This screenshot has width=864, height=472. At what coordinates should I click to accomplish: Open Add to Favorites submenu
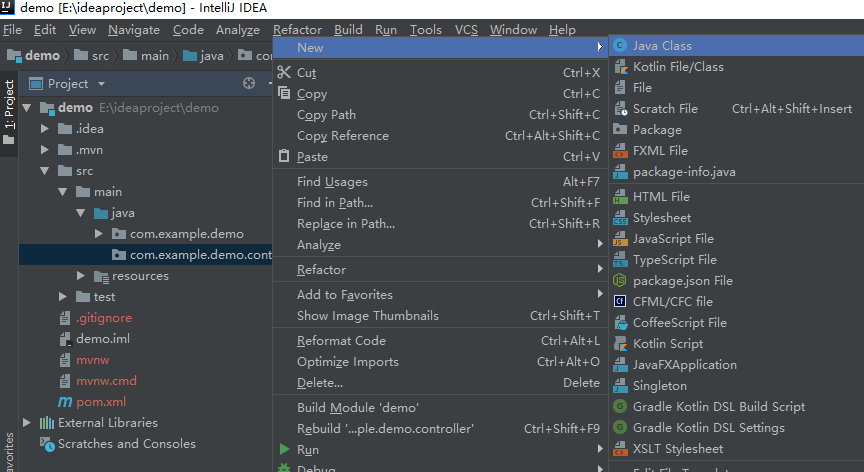[440, 295]
